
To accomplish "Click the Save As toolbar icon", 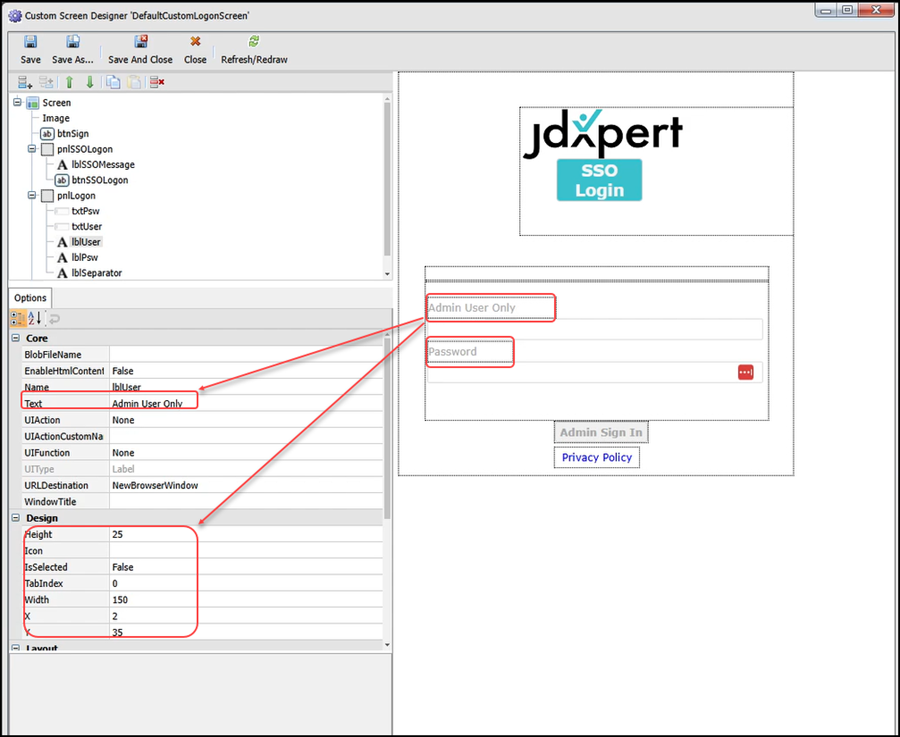I will tap(74, 42).
